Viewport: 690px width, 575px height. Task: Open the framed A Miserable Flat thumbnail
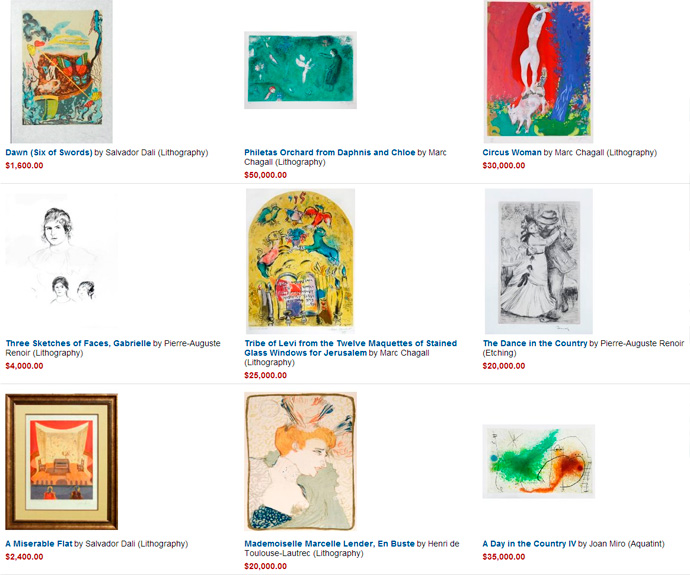[x=62, y=461]
